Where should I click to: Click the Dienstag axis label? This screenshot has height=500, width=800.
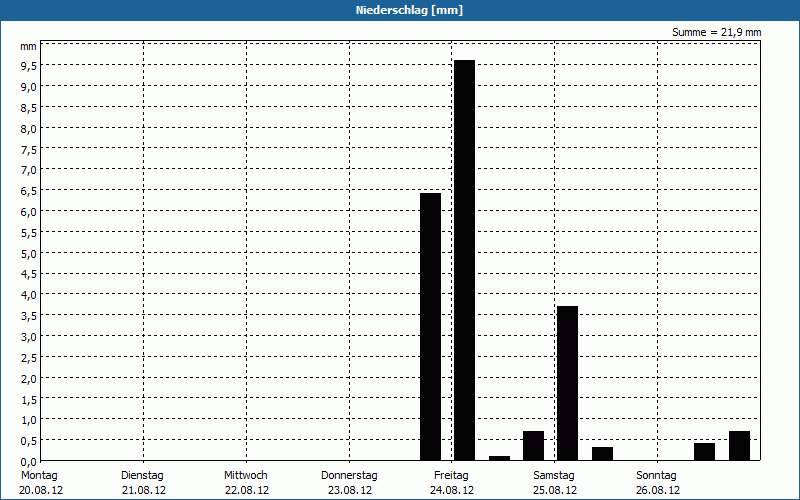(x=142, y=475)
